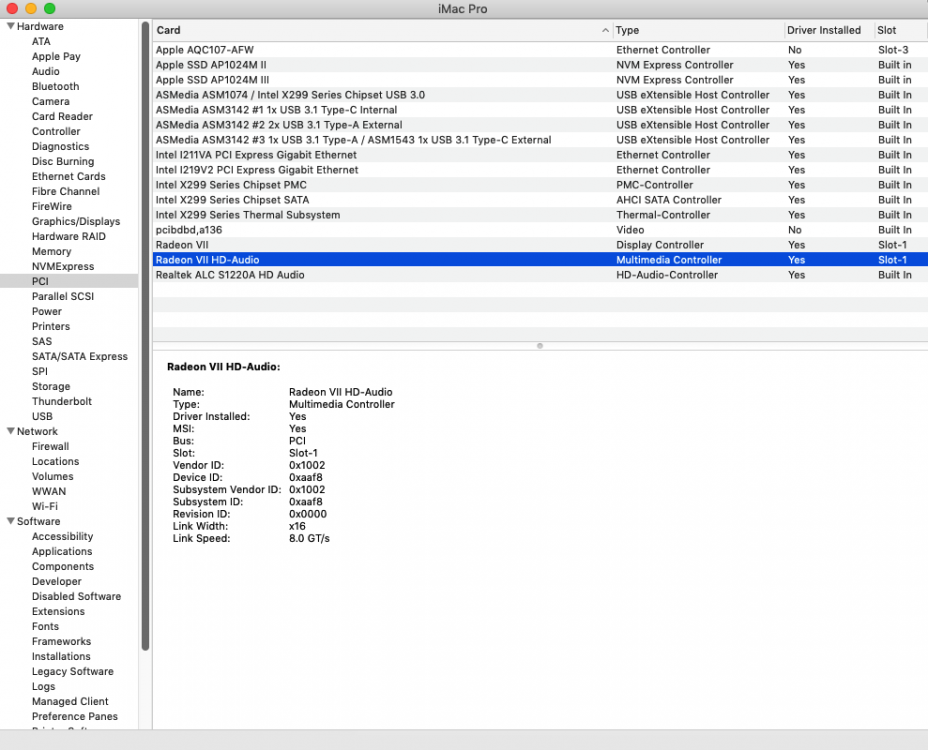Image resolution: width=928 pixels, height=750 pixels.
Task: Collapse the Software section triangle
Action: (11, 521)
